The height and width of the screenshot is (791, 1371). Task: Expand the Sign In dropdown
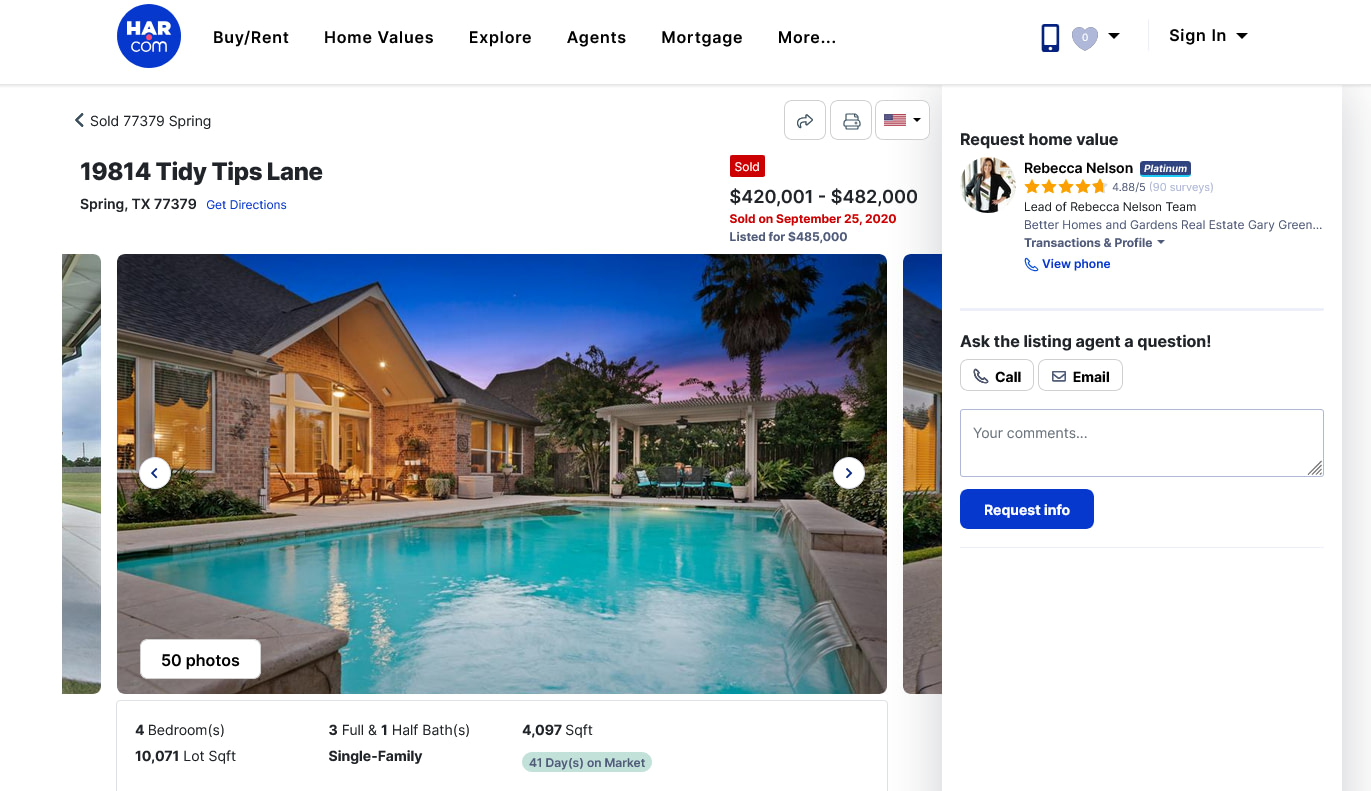[x=1208, y=36]
